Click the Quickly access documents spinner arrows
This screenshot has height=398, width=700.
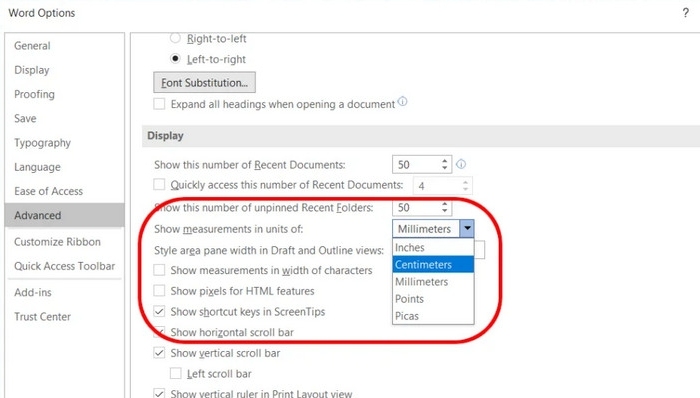(x=465, y=186)
